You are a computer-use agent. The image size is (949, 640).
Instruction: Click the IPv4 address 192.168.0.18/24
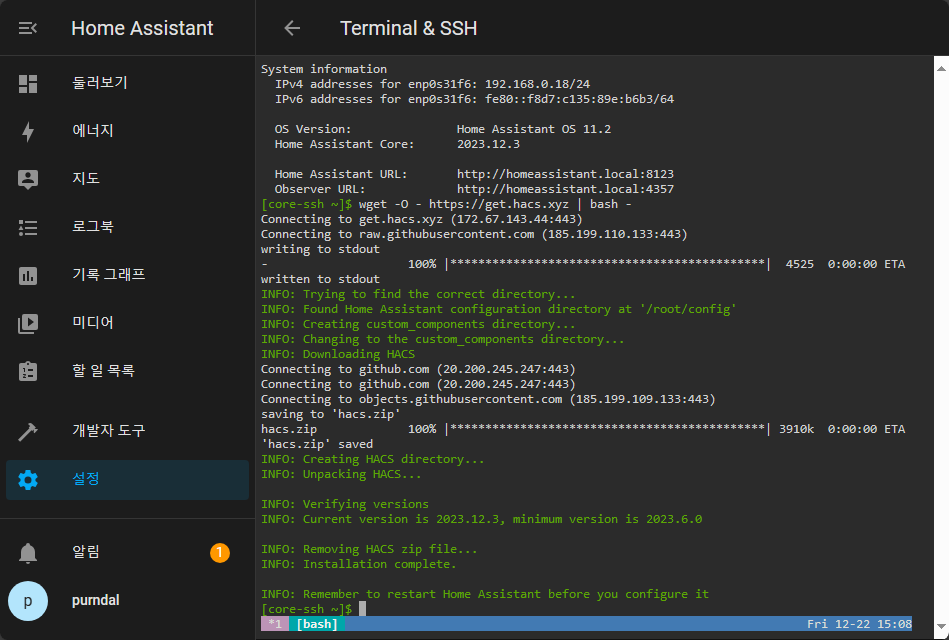(537, 84)
